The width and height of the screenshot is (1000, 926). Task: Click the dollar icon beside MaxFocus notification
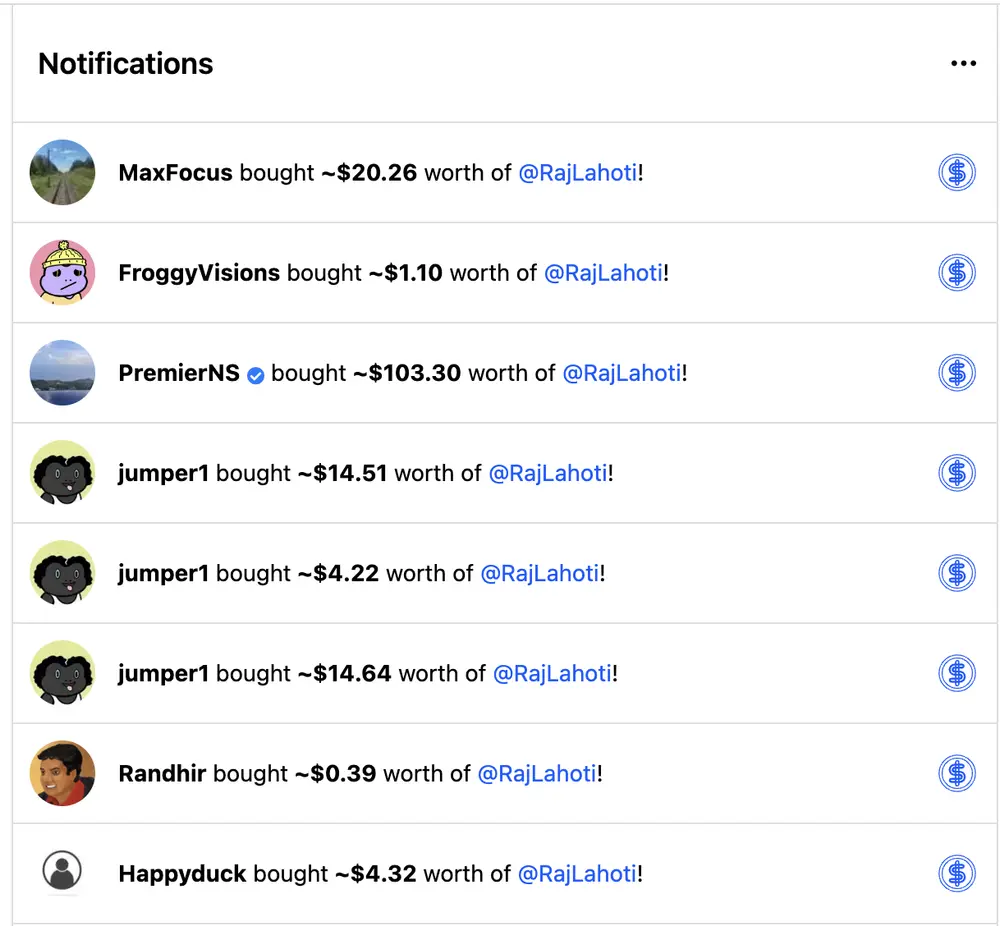click(x=957, y=171)
